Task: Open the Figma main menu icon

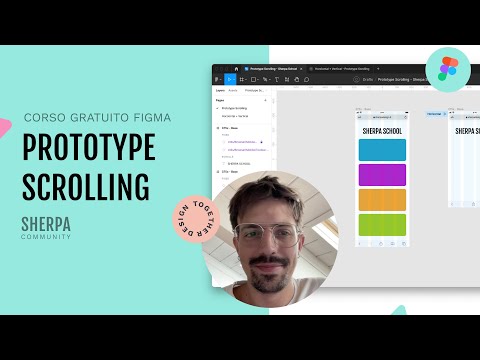Action: click(x=217, y=79)
